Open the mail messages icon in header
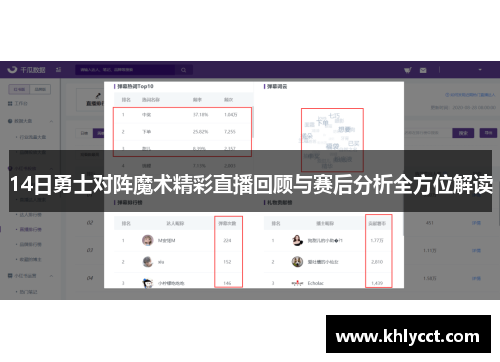This screenshot has height=362, width=500. 423,70
